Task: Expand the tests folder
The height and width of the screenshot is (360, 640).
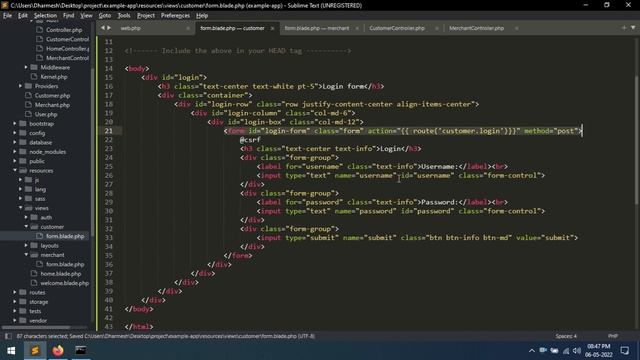Action: (x=15, y=311)
